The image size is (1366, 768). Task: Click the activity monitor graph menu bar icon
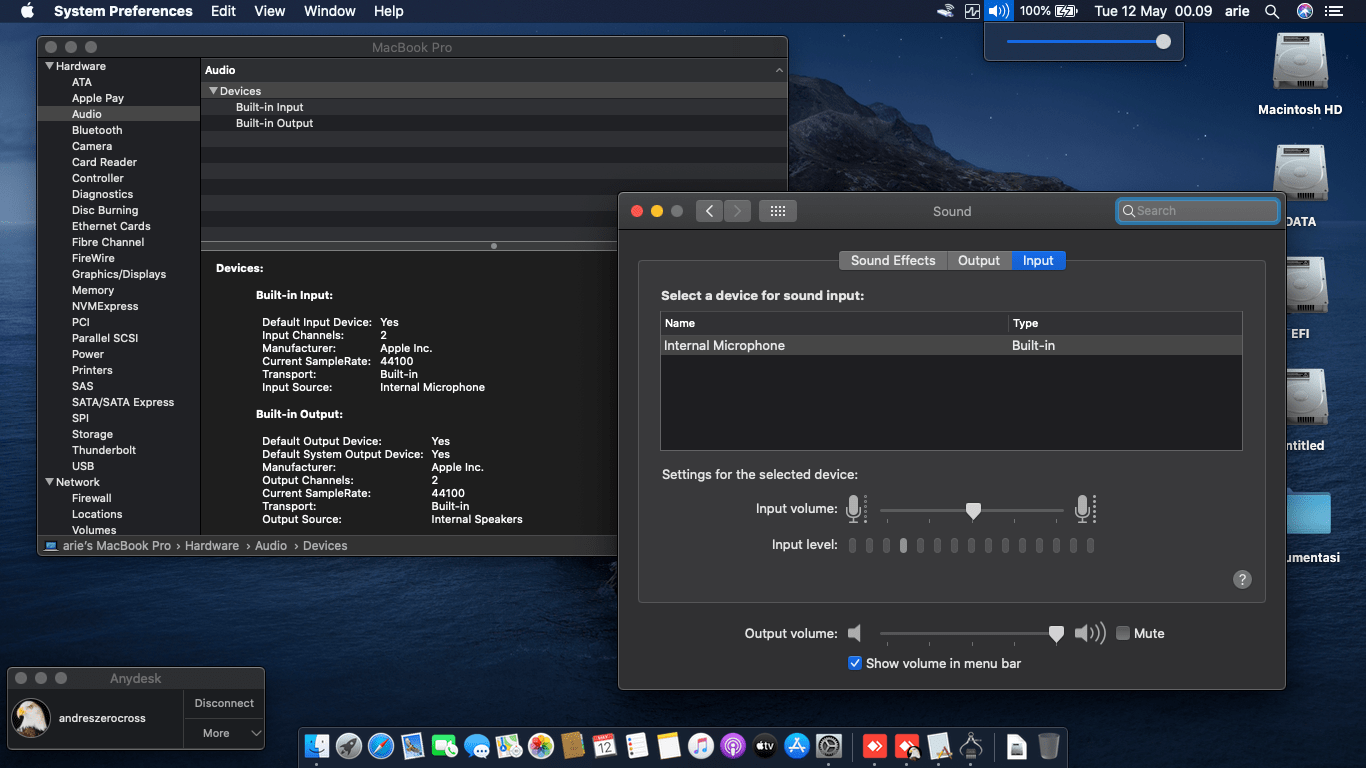click(x=973, y=11)
